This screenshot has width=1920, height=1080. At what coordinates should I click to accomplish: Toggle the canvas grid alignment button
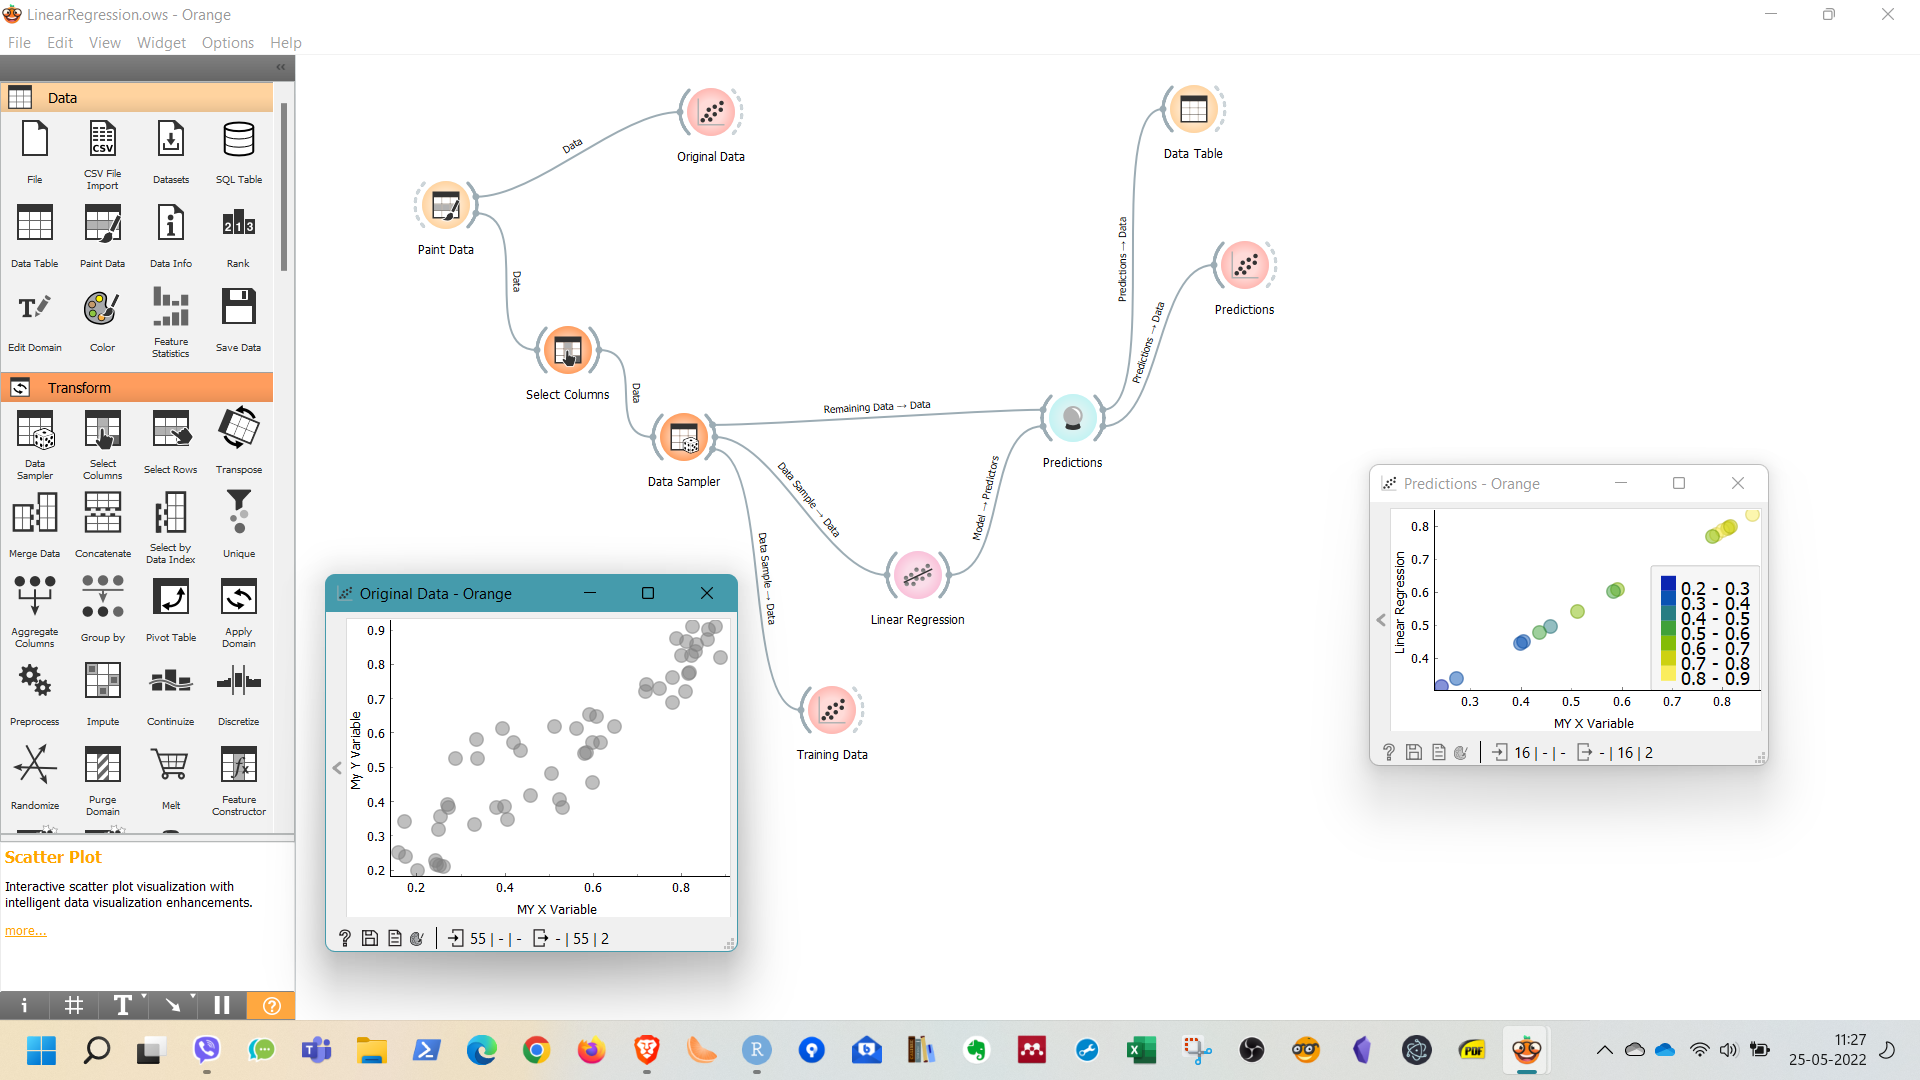(x=74, y=1005)
